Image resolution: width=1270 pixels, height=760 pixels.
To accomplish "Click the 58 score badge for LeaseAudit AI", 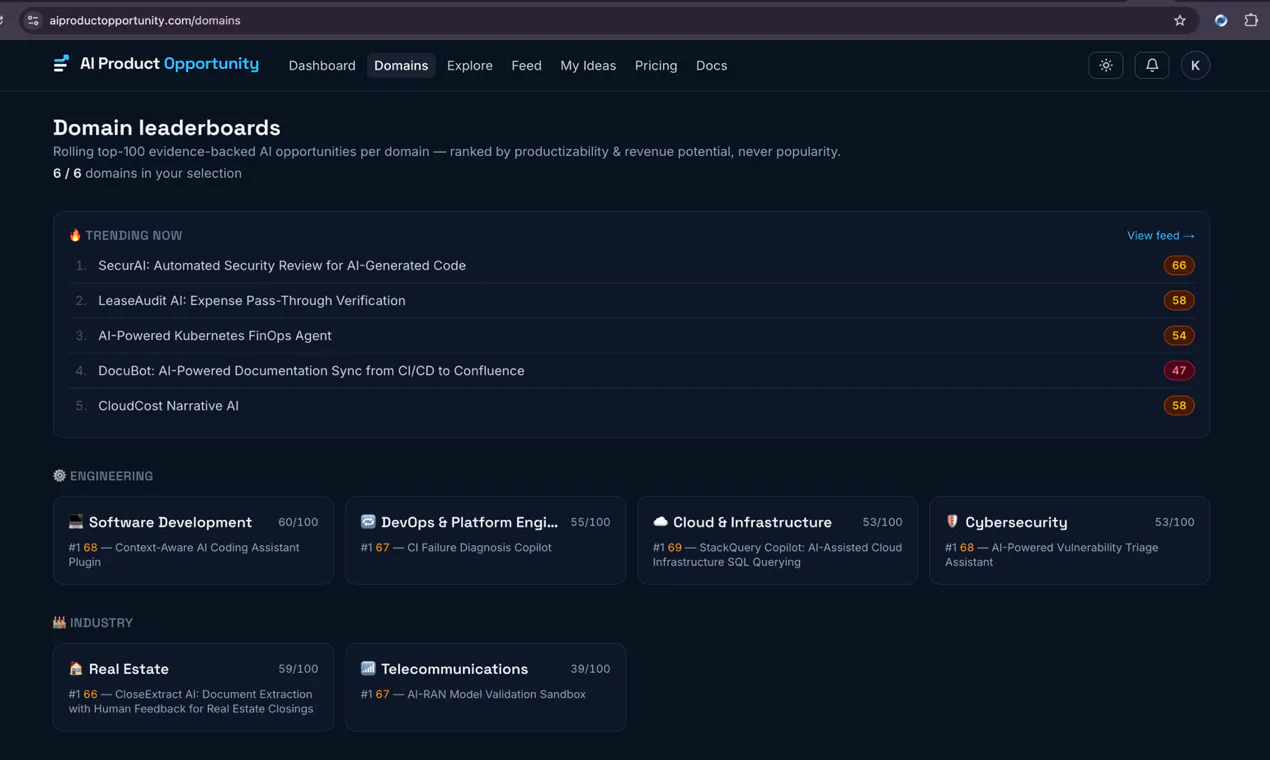I will tap(1179, 300).
